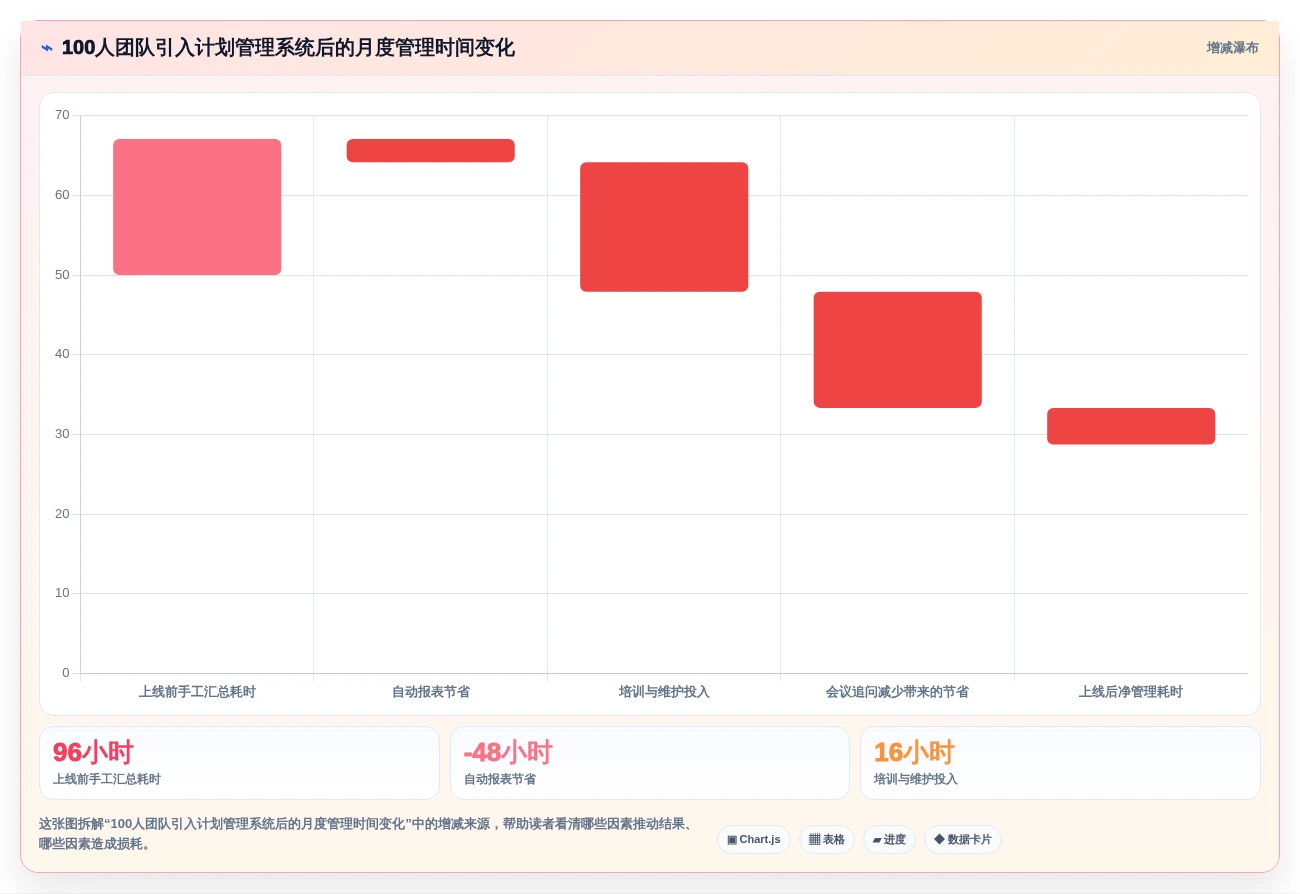Click y-axis value 0
The image size is (1300, 894).
(66, 672)
